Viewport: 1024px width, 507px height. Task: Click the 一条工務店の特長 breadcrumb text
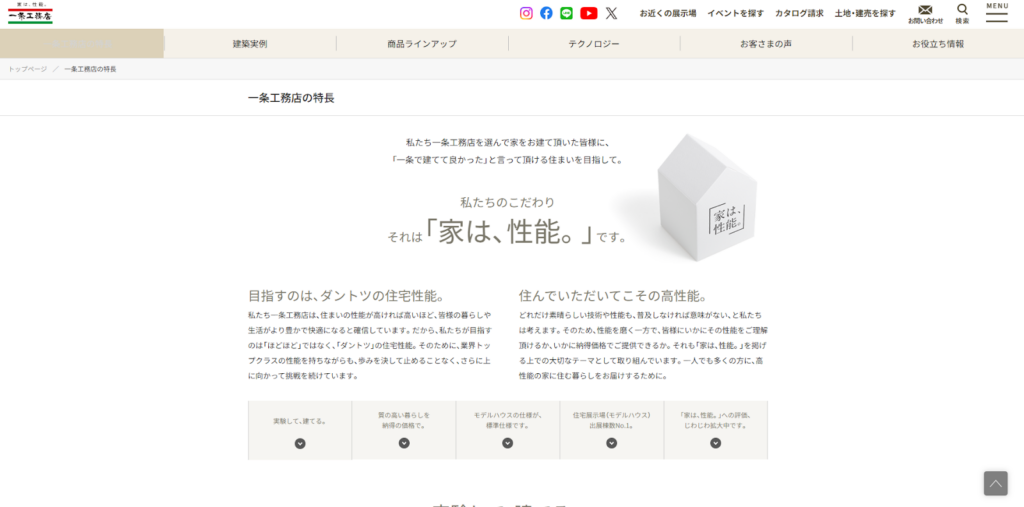point(90,69)
